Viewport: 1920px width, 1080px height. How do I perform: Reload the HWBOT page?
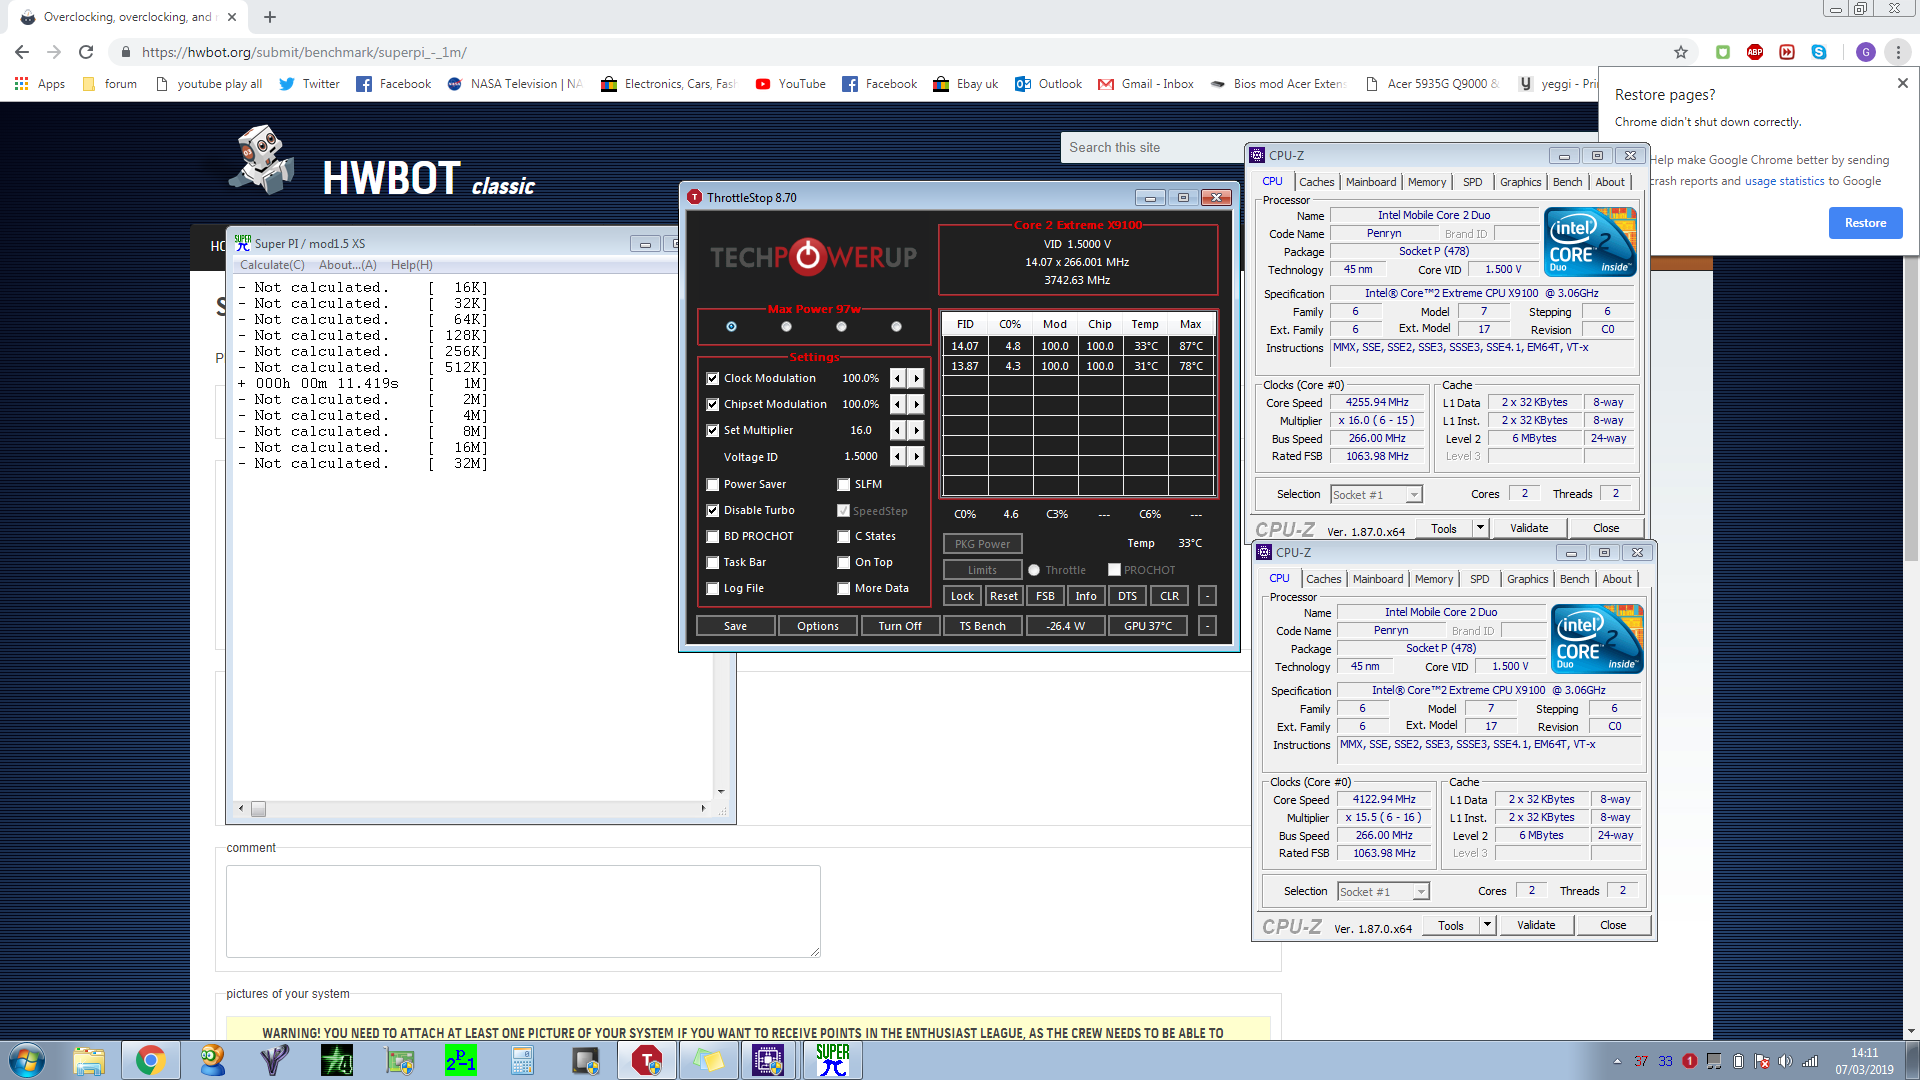86,52
